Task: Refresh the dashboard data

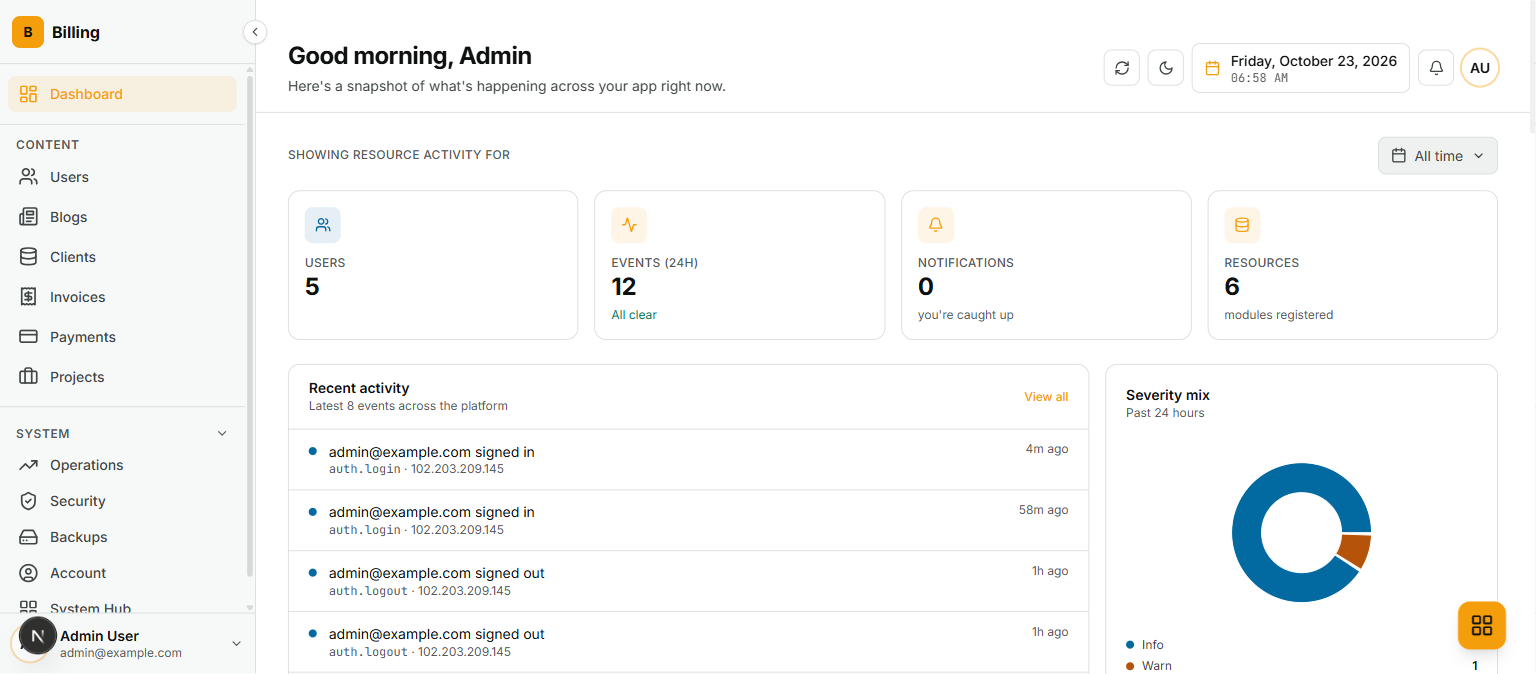Action: 1122,68
